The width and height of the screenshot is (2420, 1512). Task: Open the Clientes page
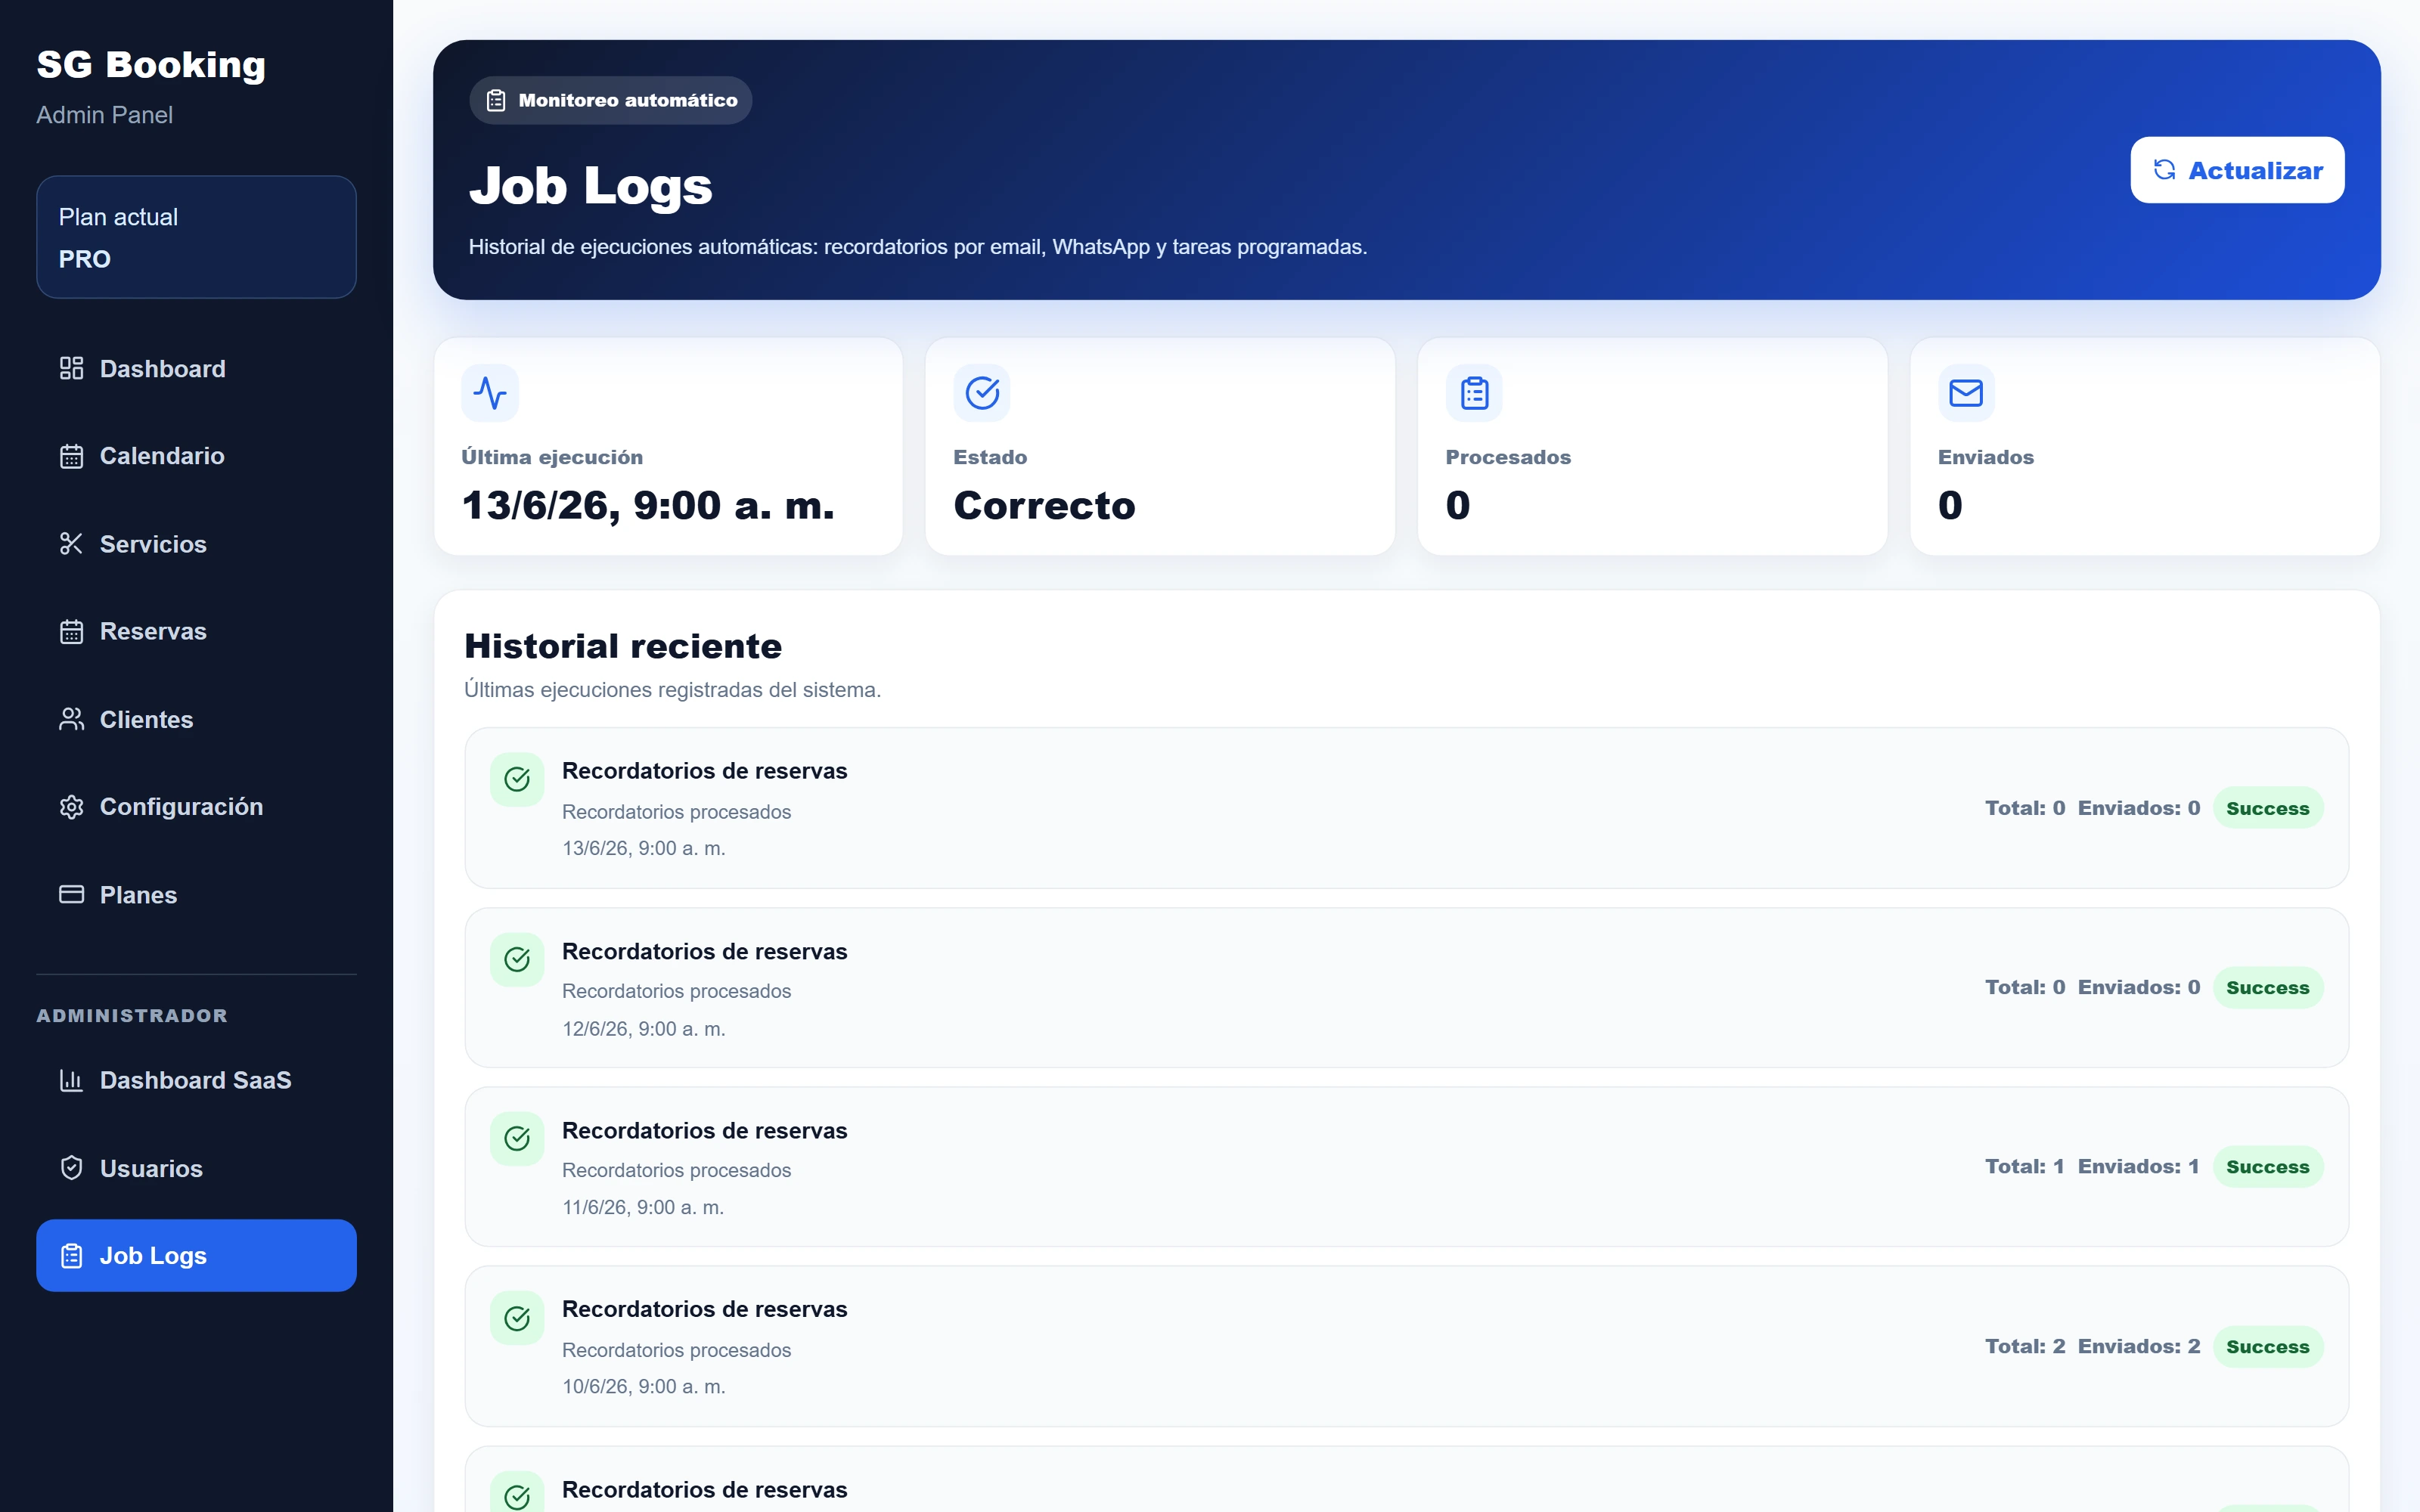(196, 719)
